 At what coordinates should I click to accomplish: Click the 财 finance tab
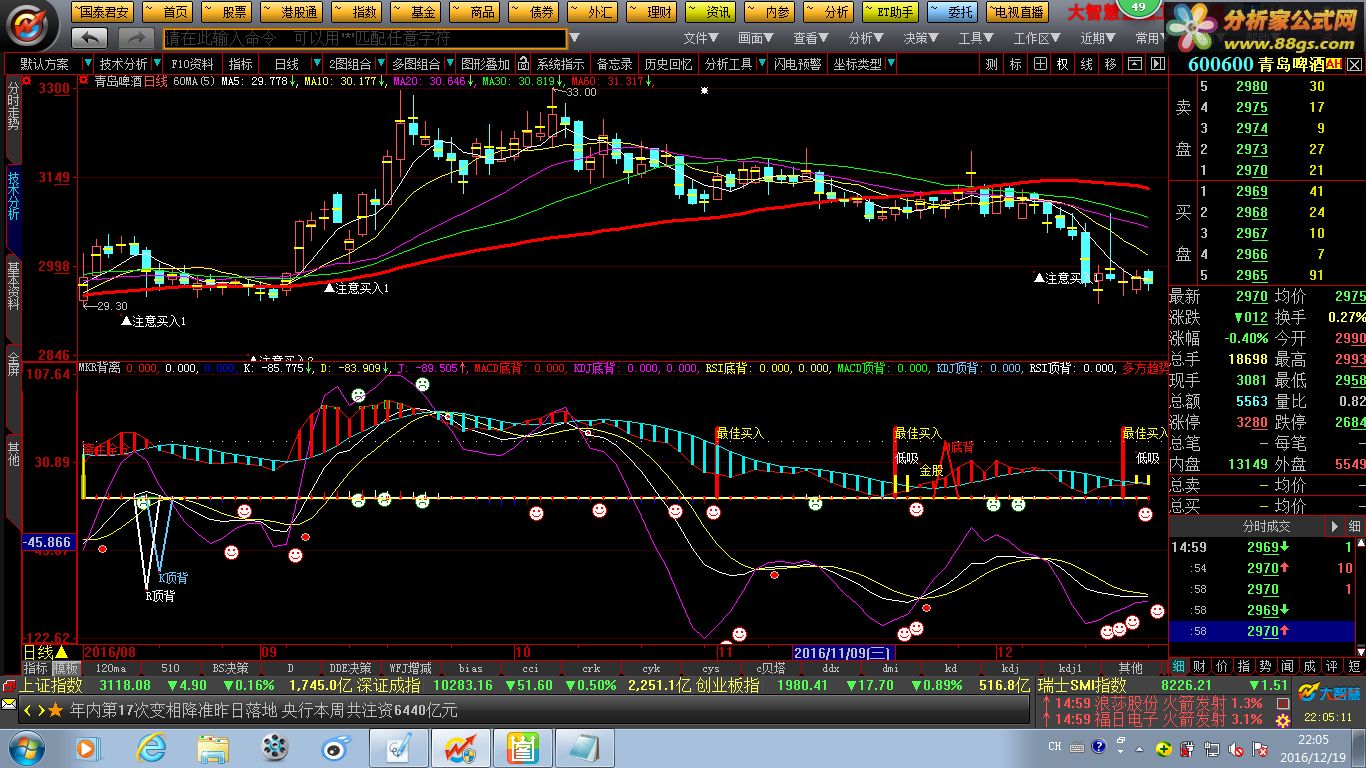click(x=1200, y=666)
